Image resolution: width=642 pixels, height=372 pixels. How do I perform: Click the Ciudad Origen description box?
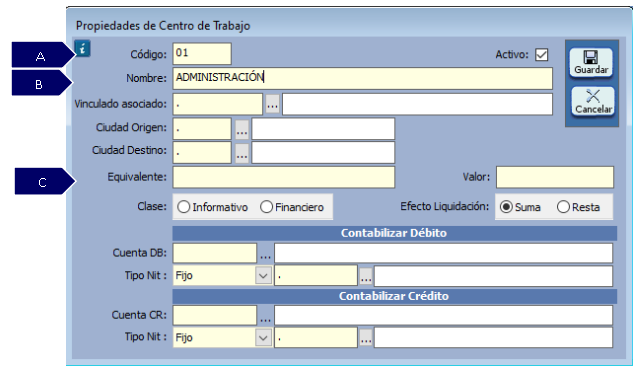click(323, 129)
